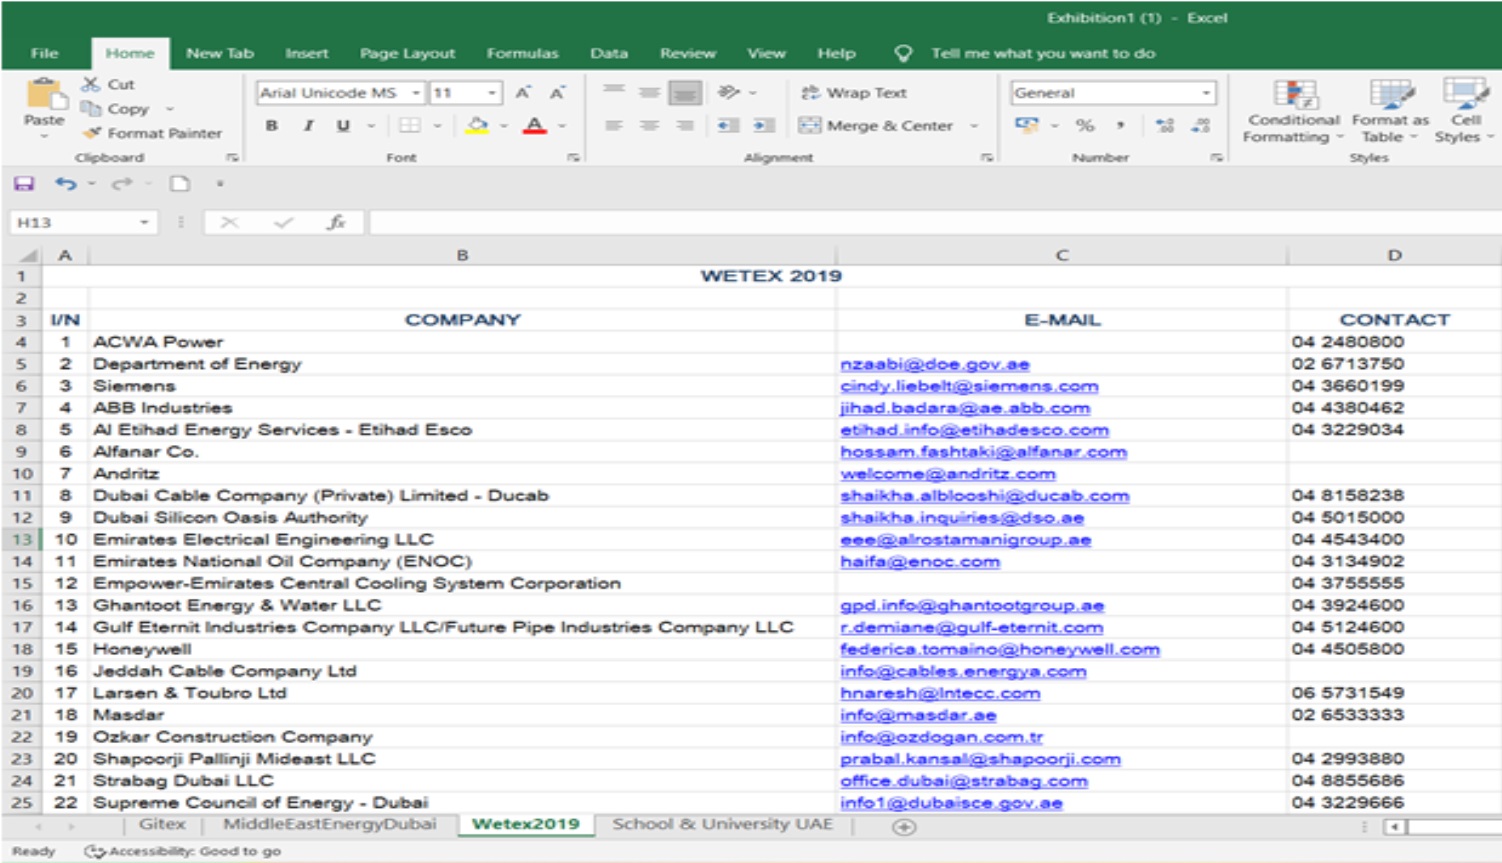The width and height of the screenshot is (1502, 863).
Task: Toggle Italic formatting
Action: [x=308, y=126]
